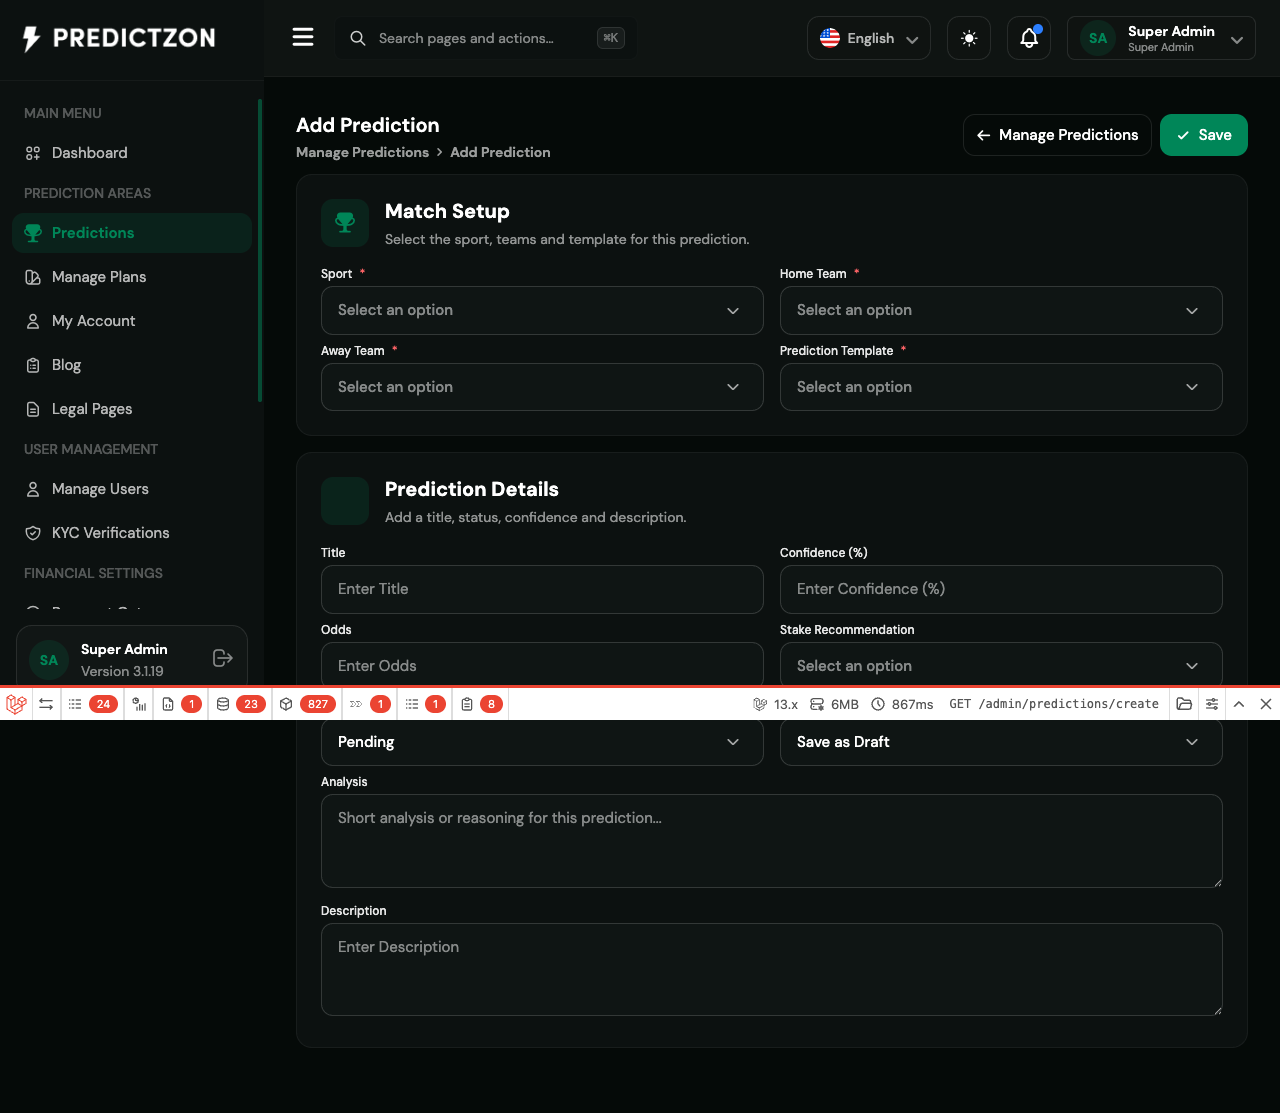This screenshot has height=1113, width=1280.
Task: Click the Add Prediction breadcrumb text
Action: point(500,152)
